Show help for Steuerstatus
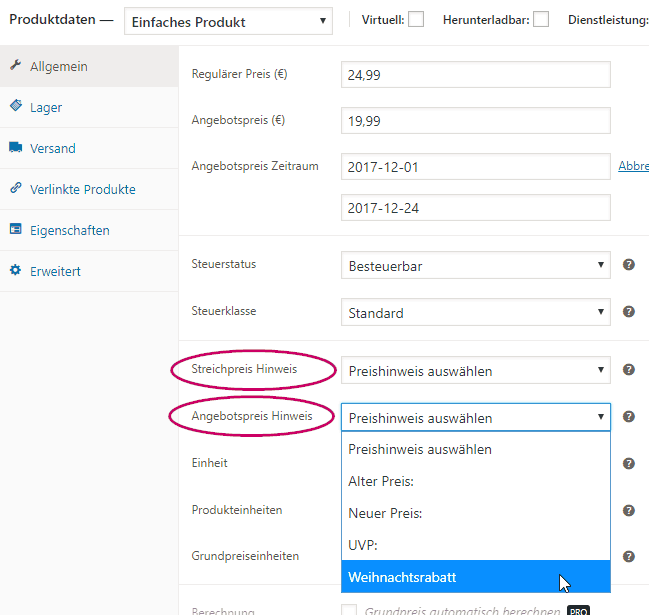This screenshot has height=615, width=649. click(629, 264)
